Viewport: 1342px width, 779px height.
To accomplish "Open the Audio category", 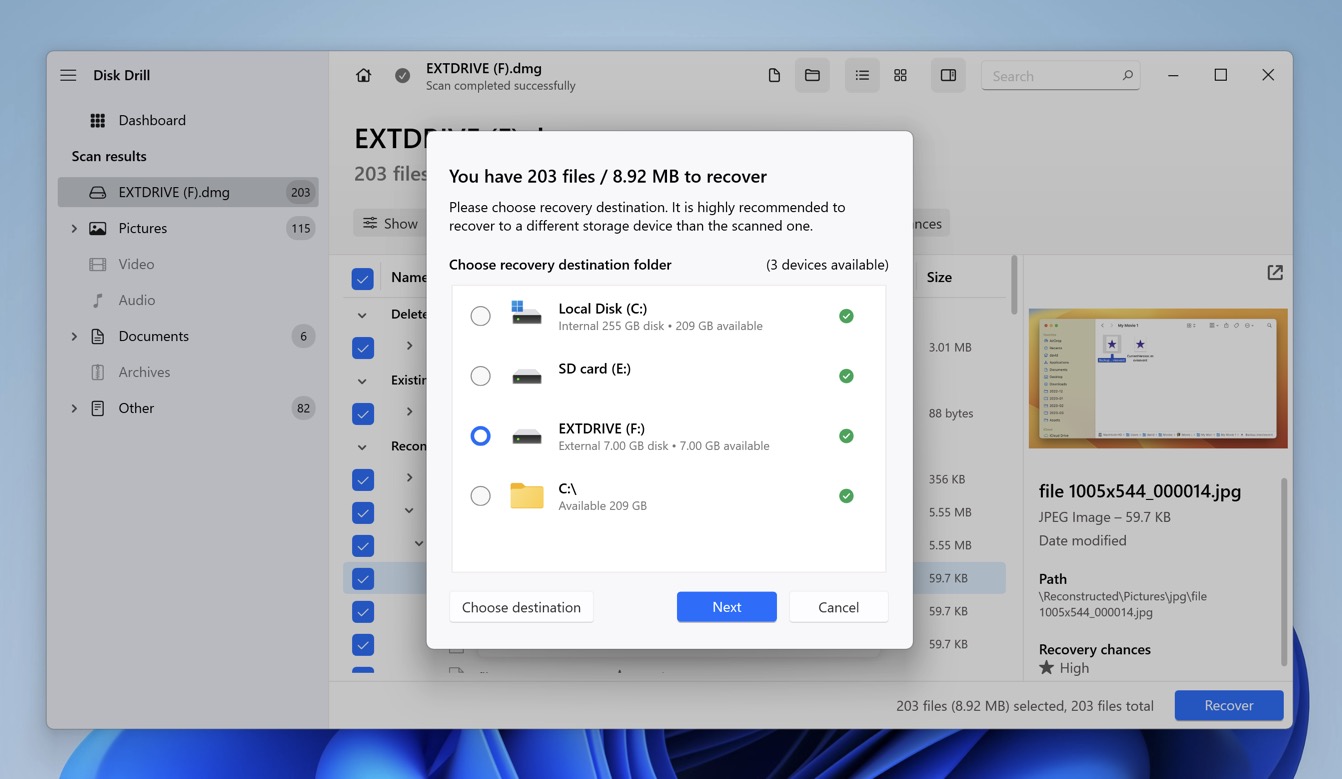I will point(188,300).
